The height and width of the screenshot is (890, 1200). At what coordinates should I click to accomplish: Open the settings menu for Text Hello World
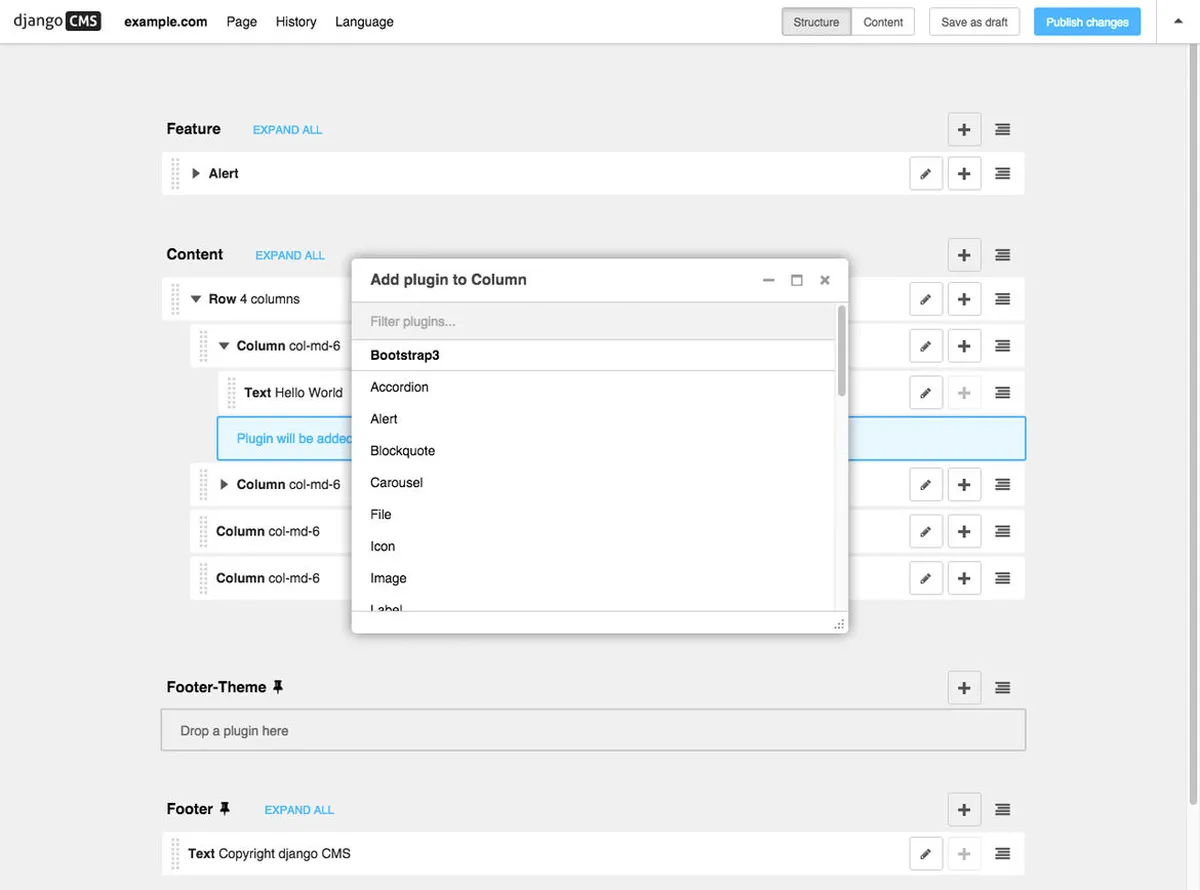pyautogui.click(x=1002, y=393)
